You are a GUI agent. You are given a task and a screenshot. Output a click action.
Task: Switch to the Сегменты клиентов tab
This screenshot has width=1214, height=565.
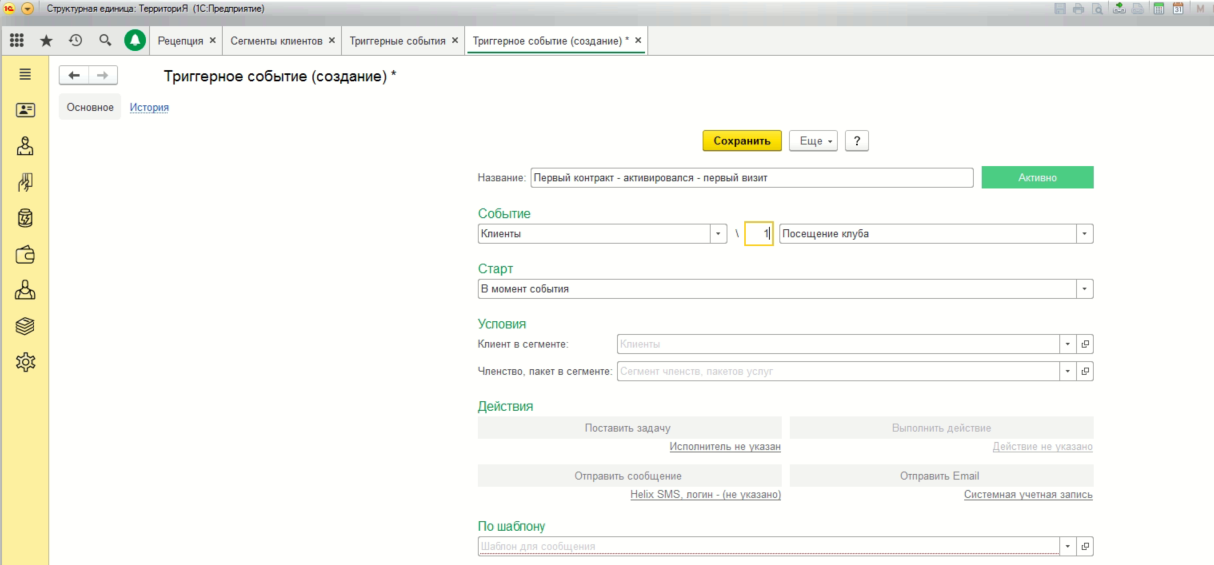[276, 41]
